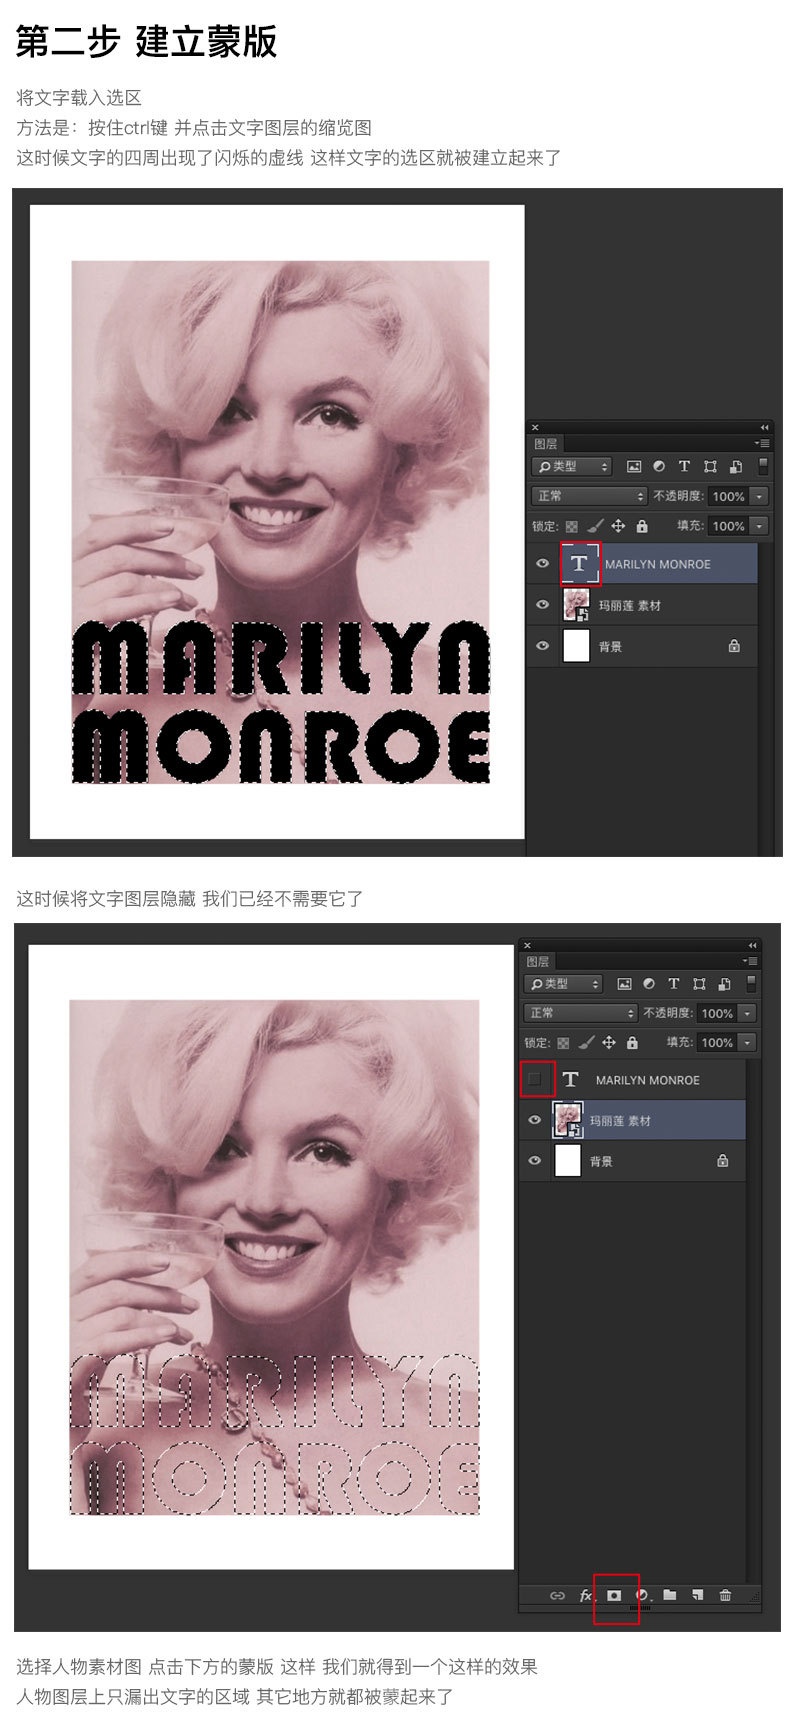Click the link layers icon
The height and width of the screenshot is (1712, 800).
[557, 1595]
